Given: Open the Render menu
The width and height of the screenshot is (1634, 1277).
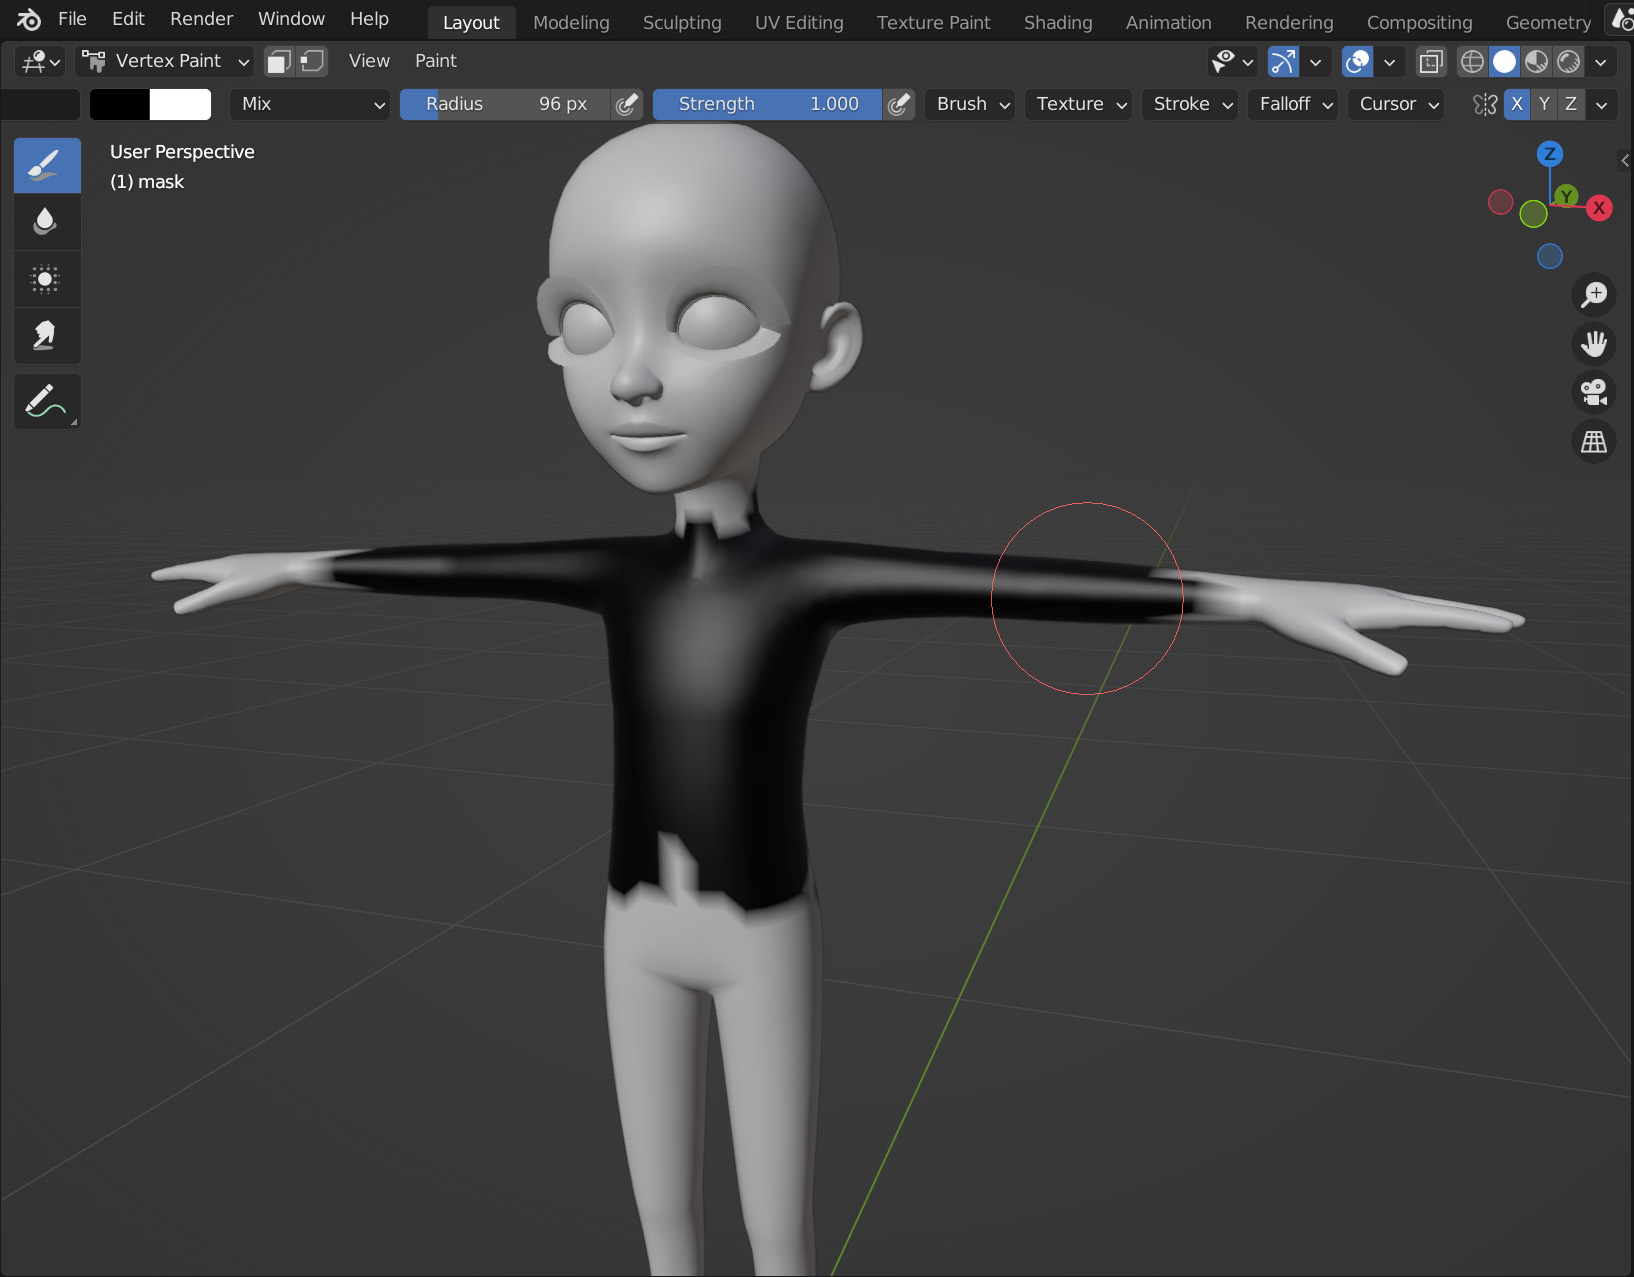Looking at the screenshot, I should point(201,19).
